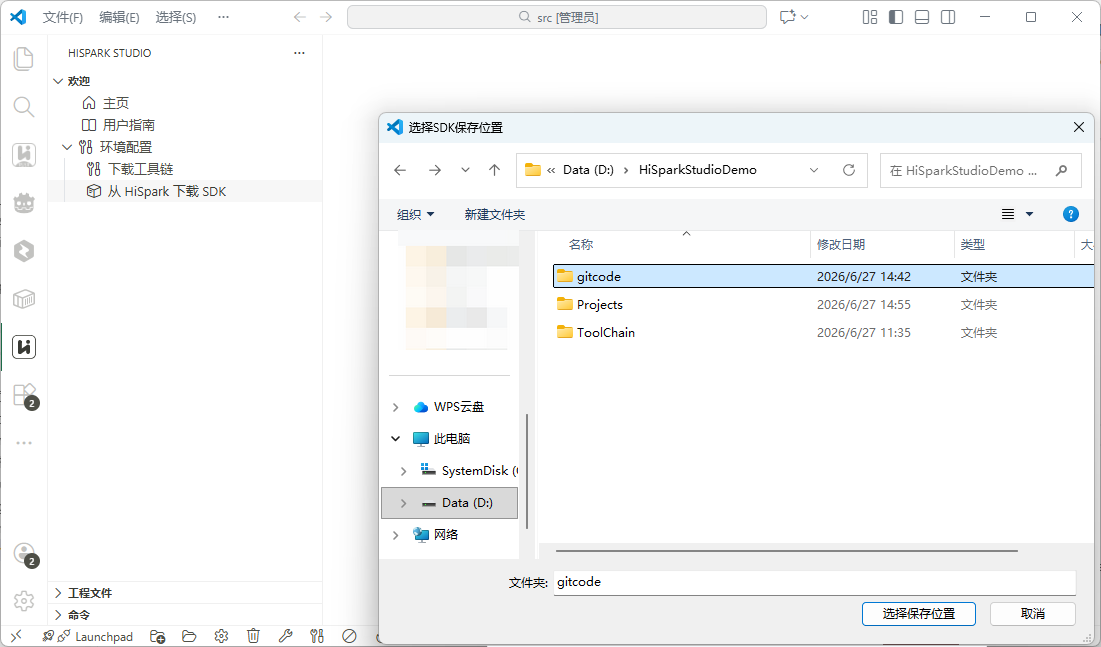This screenshot has height=647, width=1101.
Task: Click the gear settings icon in status bar
Action: [221, 636]
